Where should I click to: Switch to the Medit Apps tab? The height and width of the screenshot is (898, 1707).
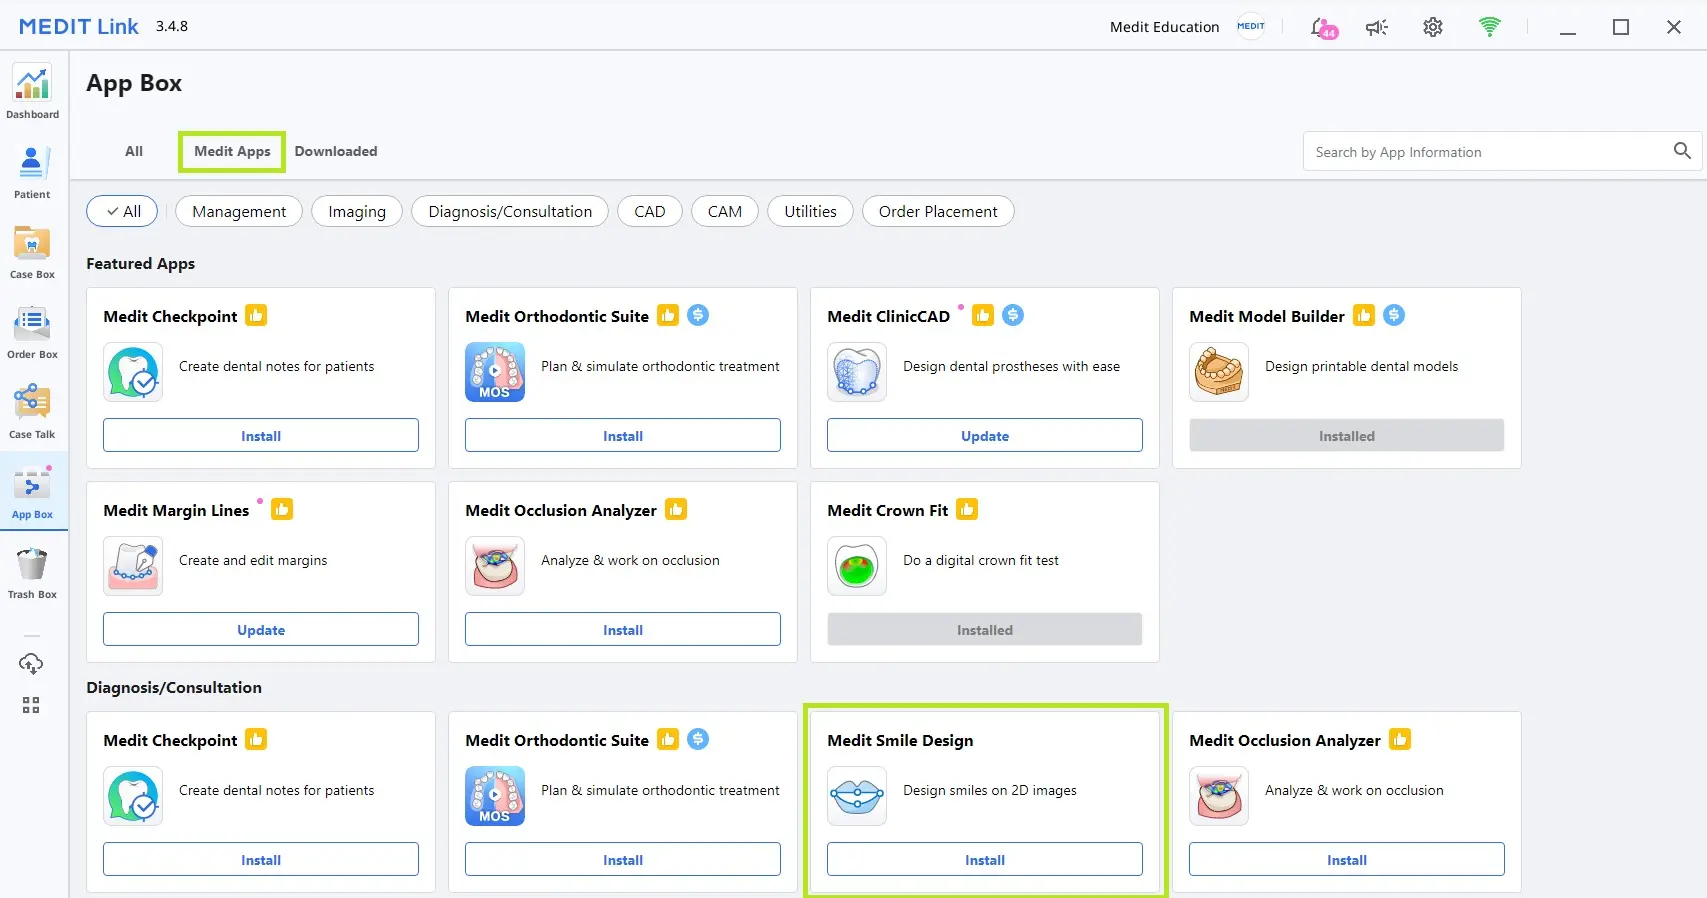[232, 151]
